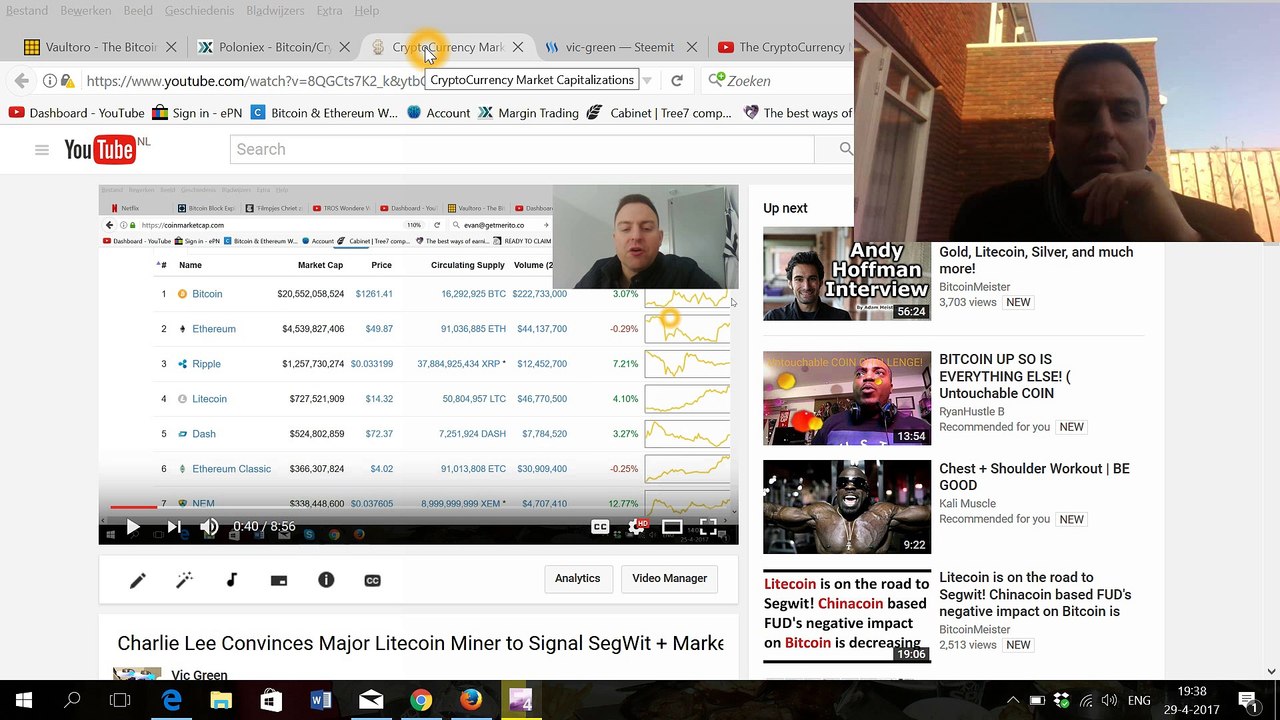Screen dimensions: 1280x720
Task: Close the Poloniex tab
Action: pyautogui.click(x=345, y=47)
